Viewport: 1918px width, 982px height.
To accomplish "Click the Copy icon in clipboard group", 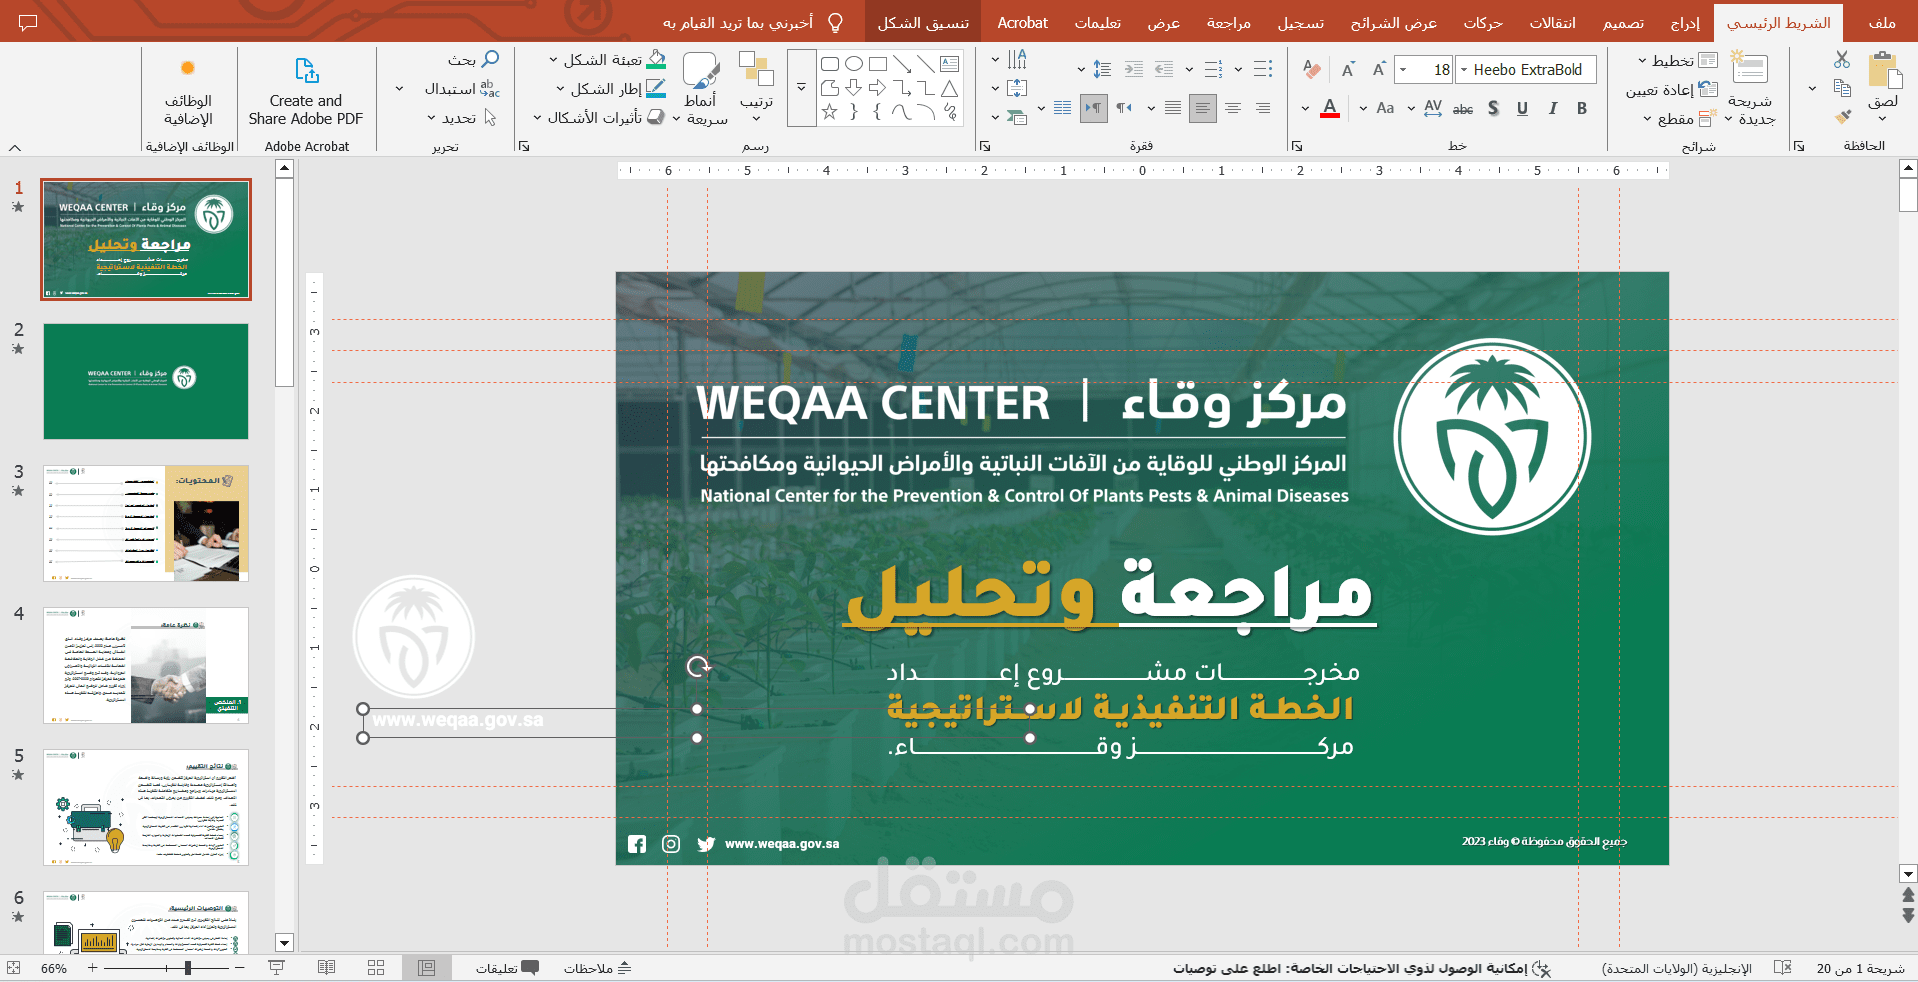I will click(x=1842, y=88).
